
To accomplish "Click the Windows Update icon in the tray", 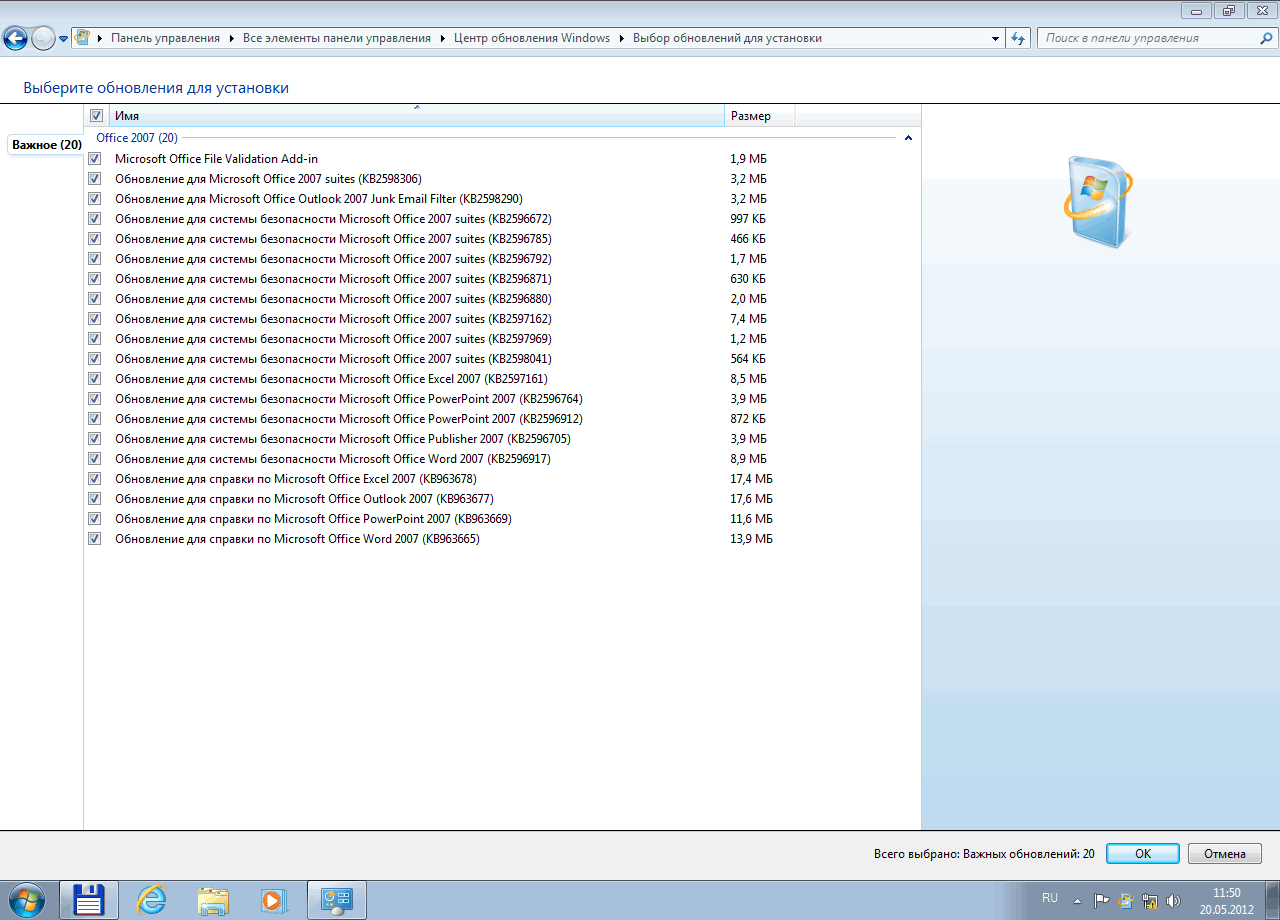I will tap(1126, 900).
